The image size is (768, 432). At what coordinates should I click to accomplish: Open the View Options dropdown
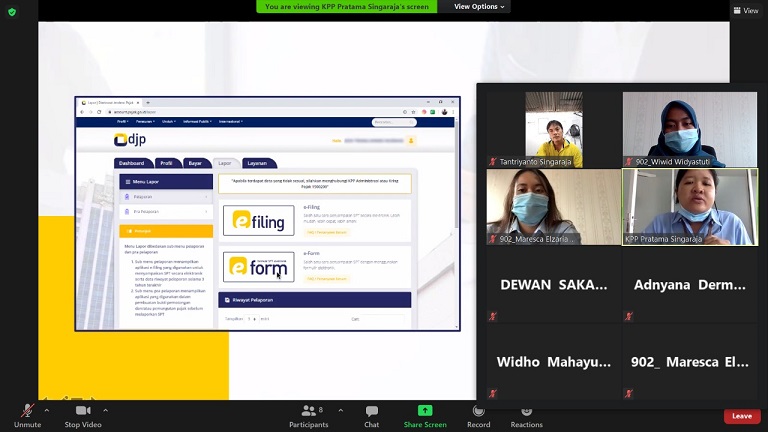point(479,6)
